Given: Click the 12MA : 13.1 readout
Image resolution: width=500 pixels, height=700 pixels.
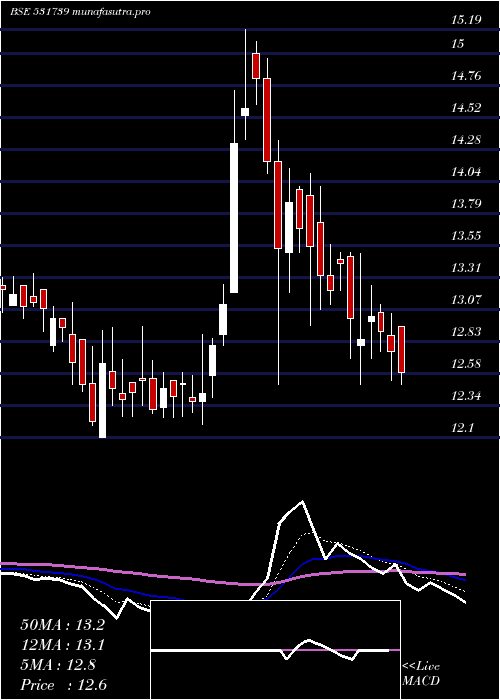Looking at the screenshot, I should (x=62, y=645).
